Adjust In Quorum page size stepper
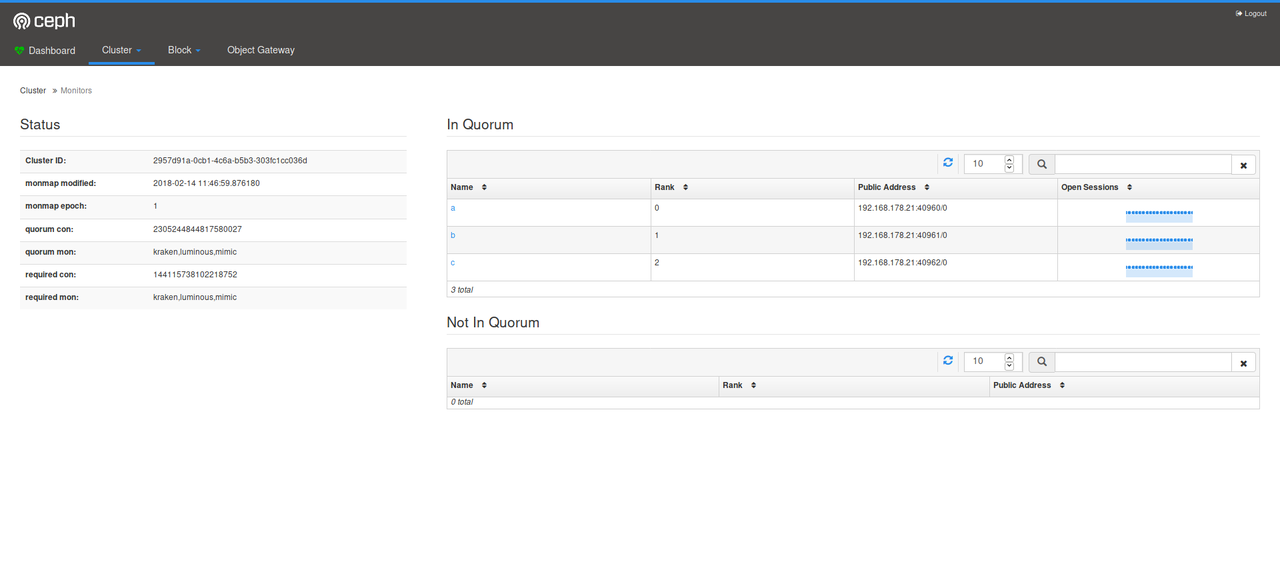Viewport: 1280px width, 588px height. (x=1008, y=164)
